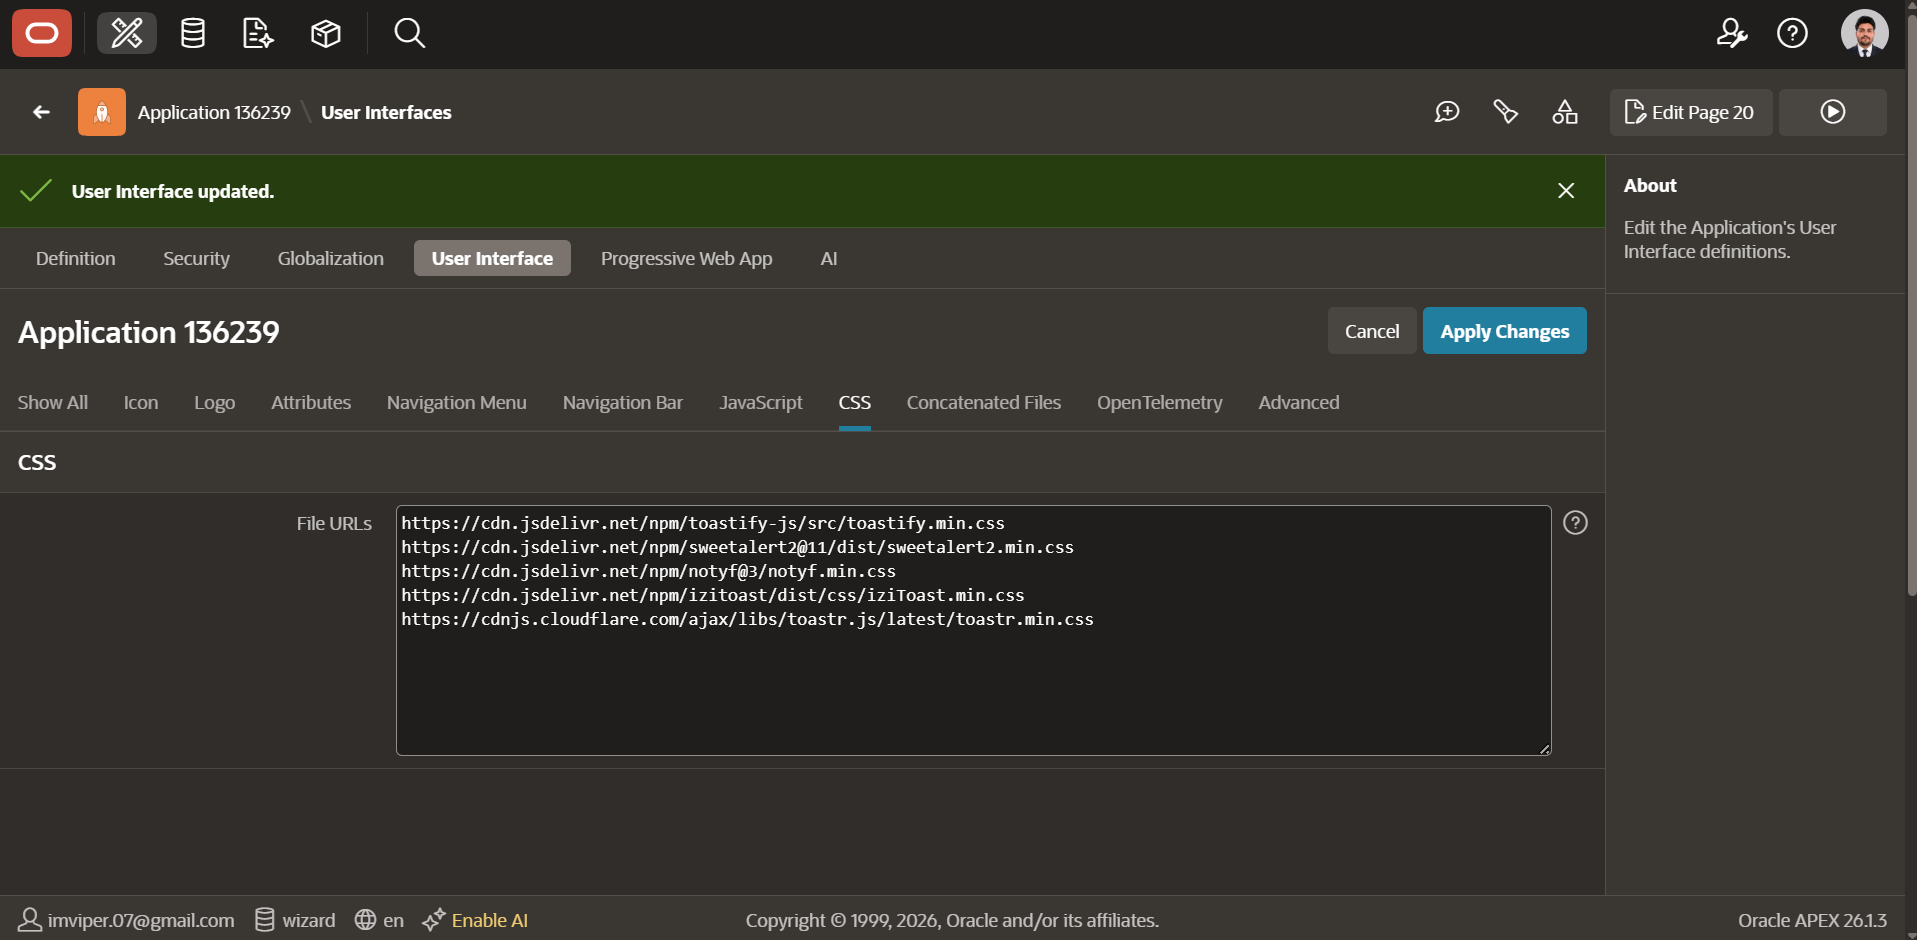Image resolution: width=1917 pixels, height=940 pixels.
Task: Click the green success checkmark icon
Action: click(36, 191)
